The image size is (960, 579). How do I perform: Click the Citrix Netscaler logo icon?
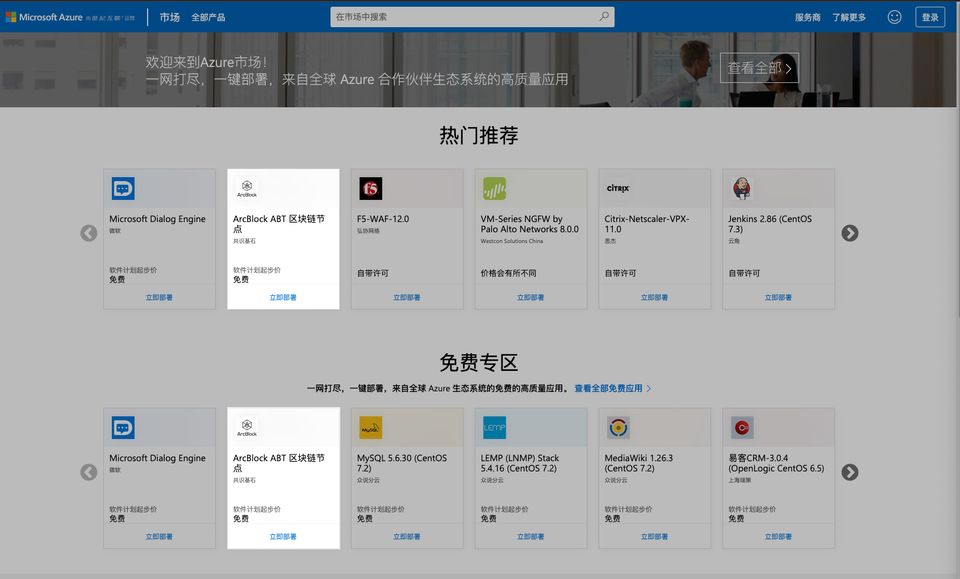(618, 188)
